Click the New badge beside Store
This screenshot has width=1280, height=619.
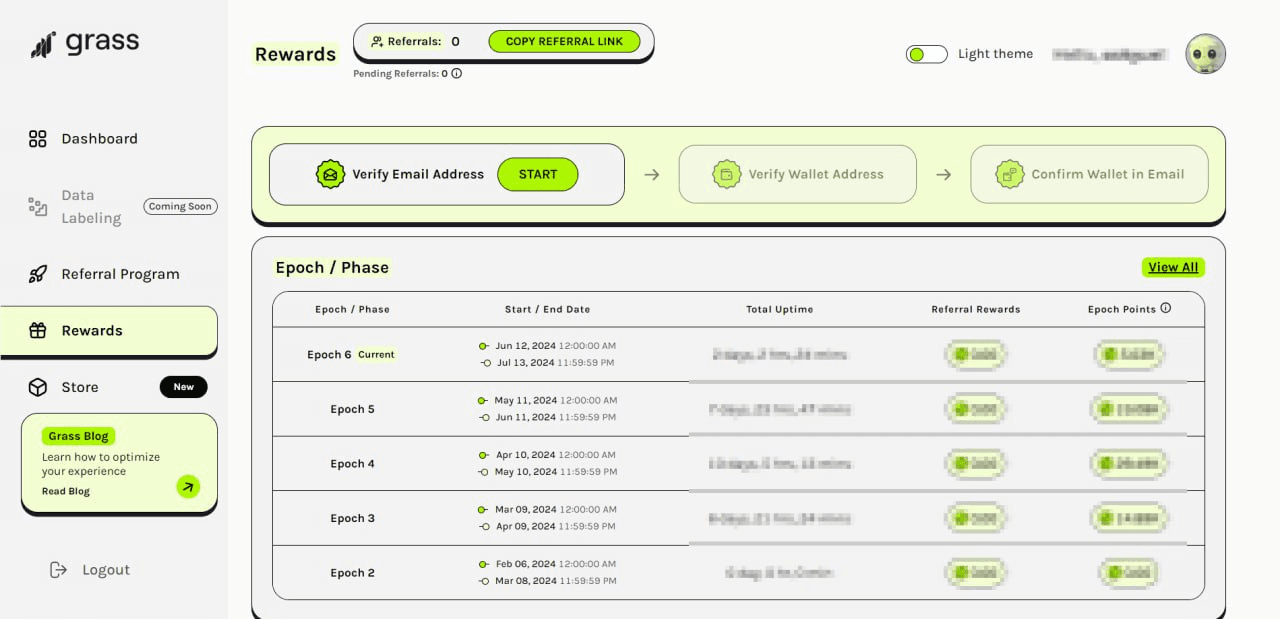[184, 387]
